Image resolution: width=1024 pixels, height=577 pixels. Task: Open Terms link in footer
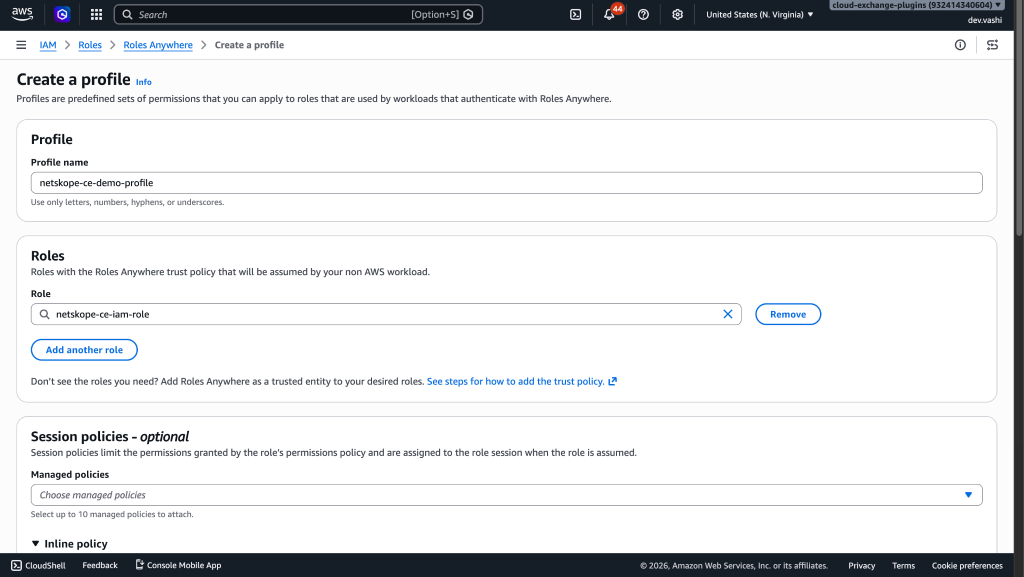pyautogui.click(x=903, y=566)
